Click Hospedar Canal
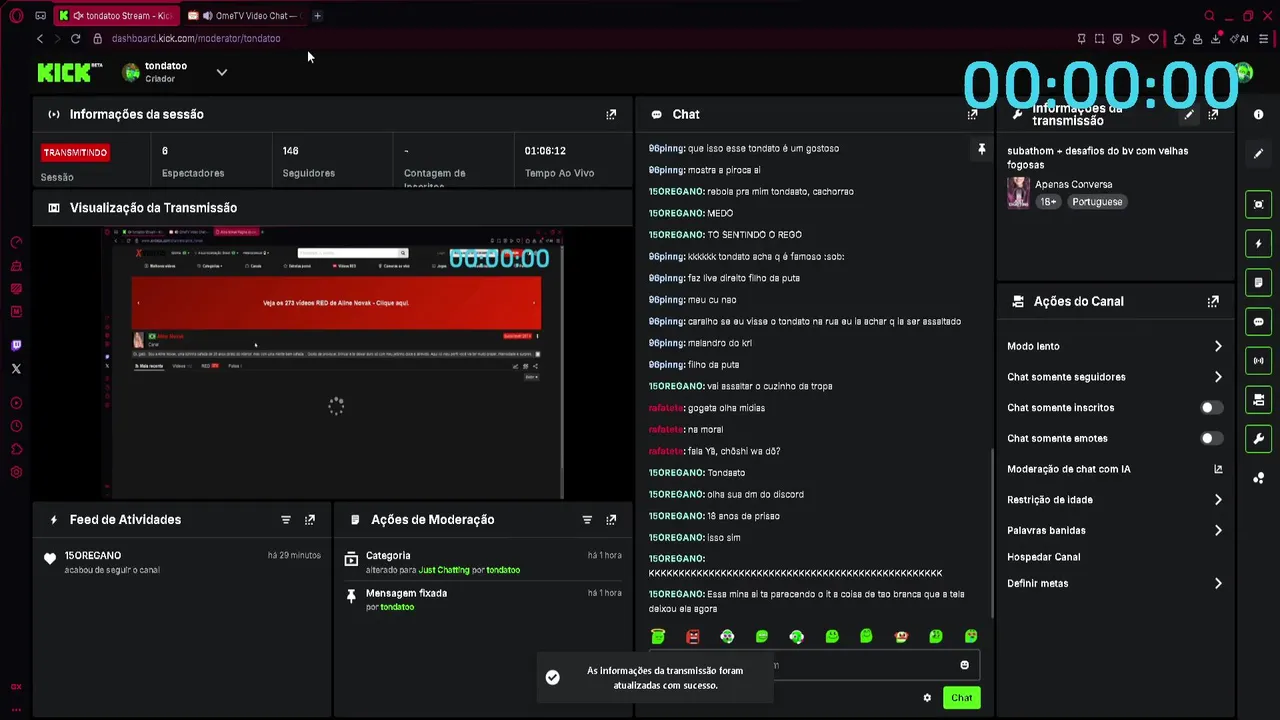1280x720 pixels. 1043,557
